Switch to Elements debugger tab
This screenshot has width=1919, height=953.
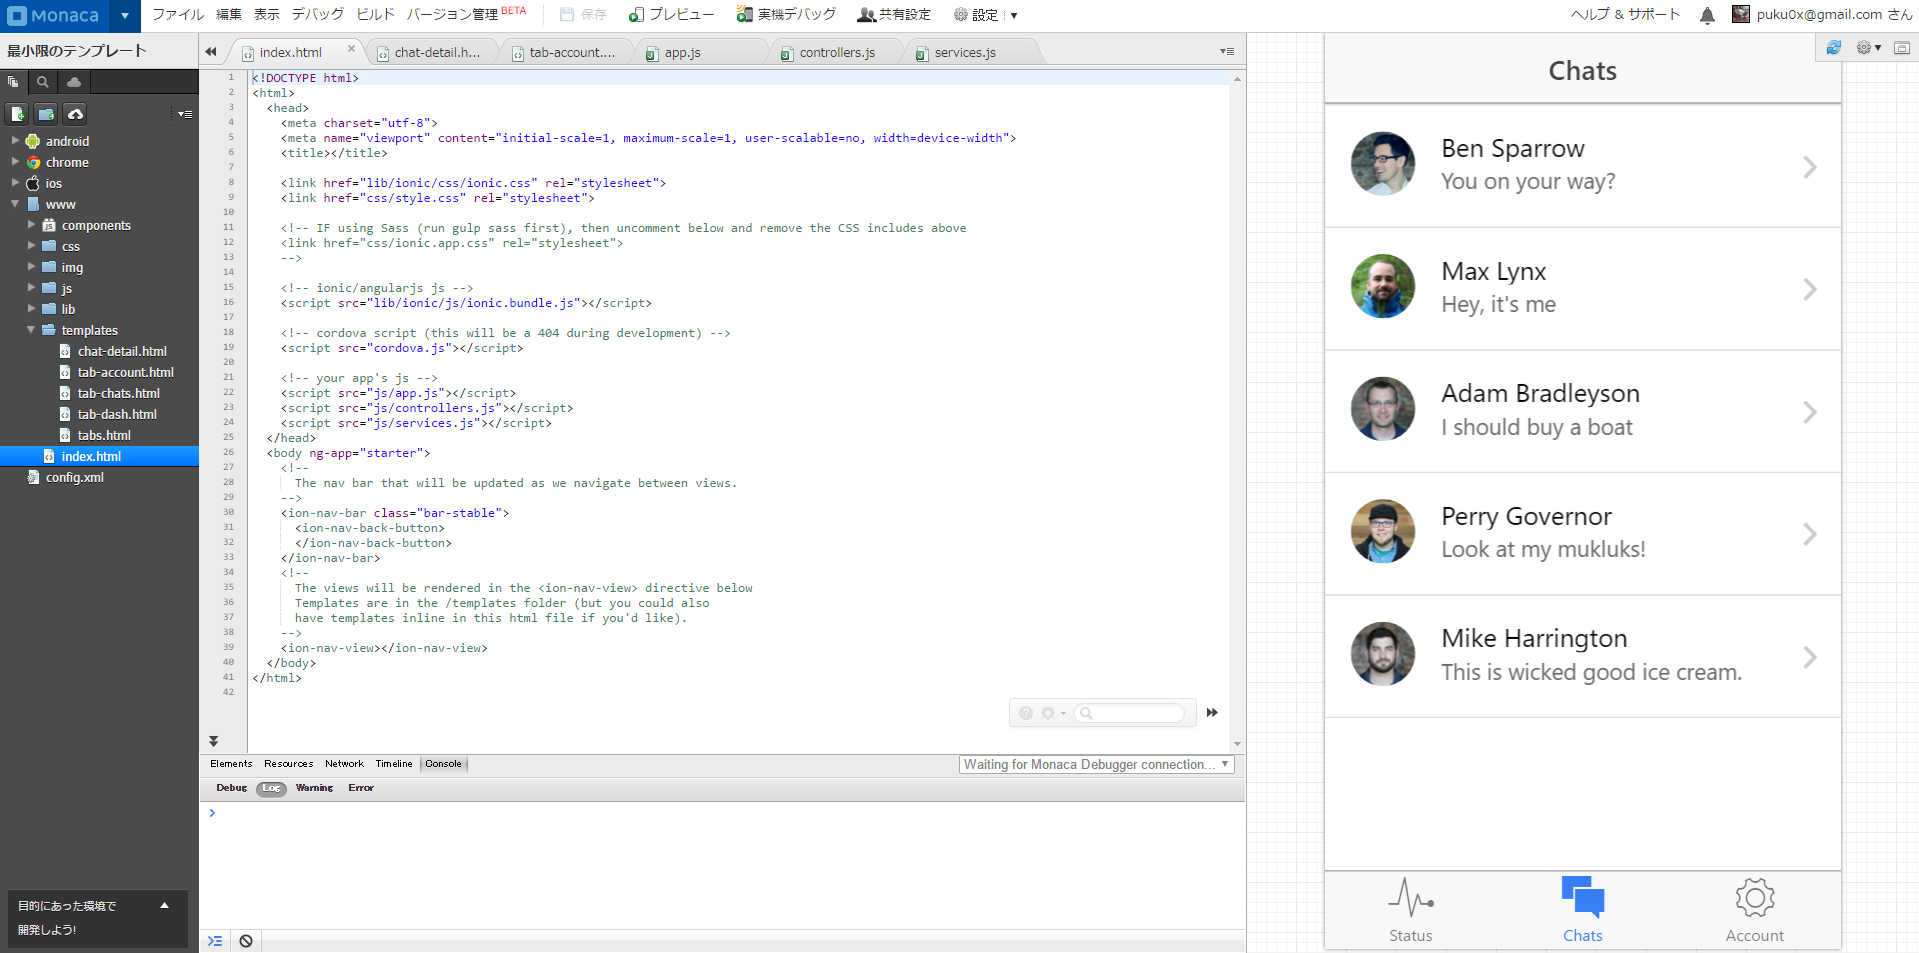[x=231, y=764]
